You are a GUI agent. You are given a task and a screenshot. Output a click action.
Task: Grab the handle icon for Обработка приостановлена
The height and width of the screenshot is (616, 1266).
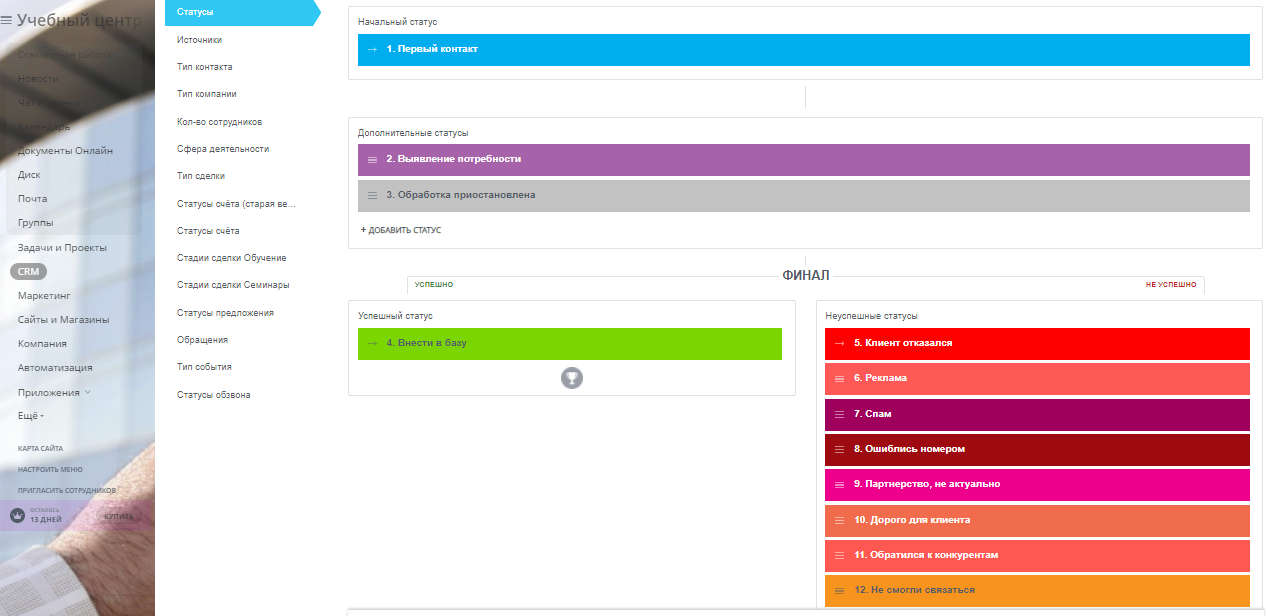point(372,195)
